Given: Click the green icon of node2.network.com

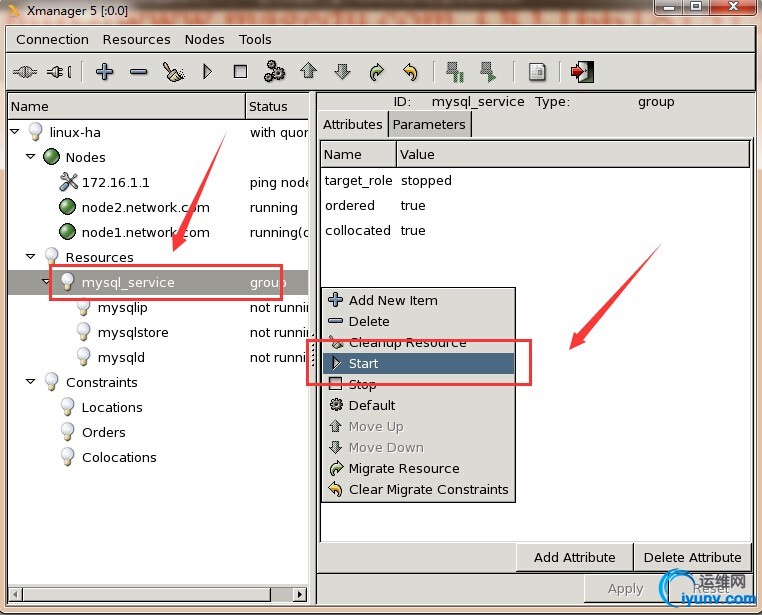Looking at the screenshot, I should [67, 207].
